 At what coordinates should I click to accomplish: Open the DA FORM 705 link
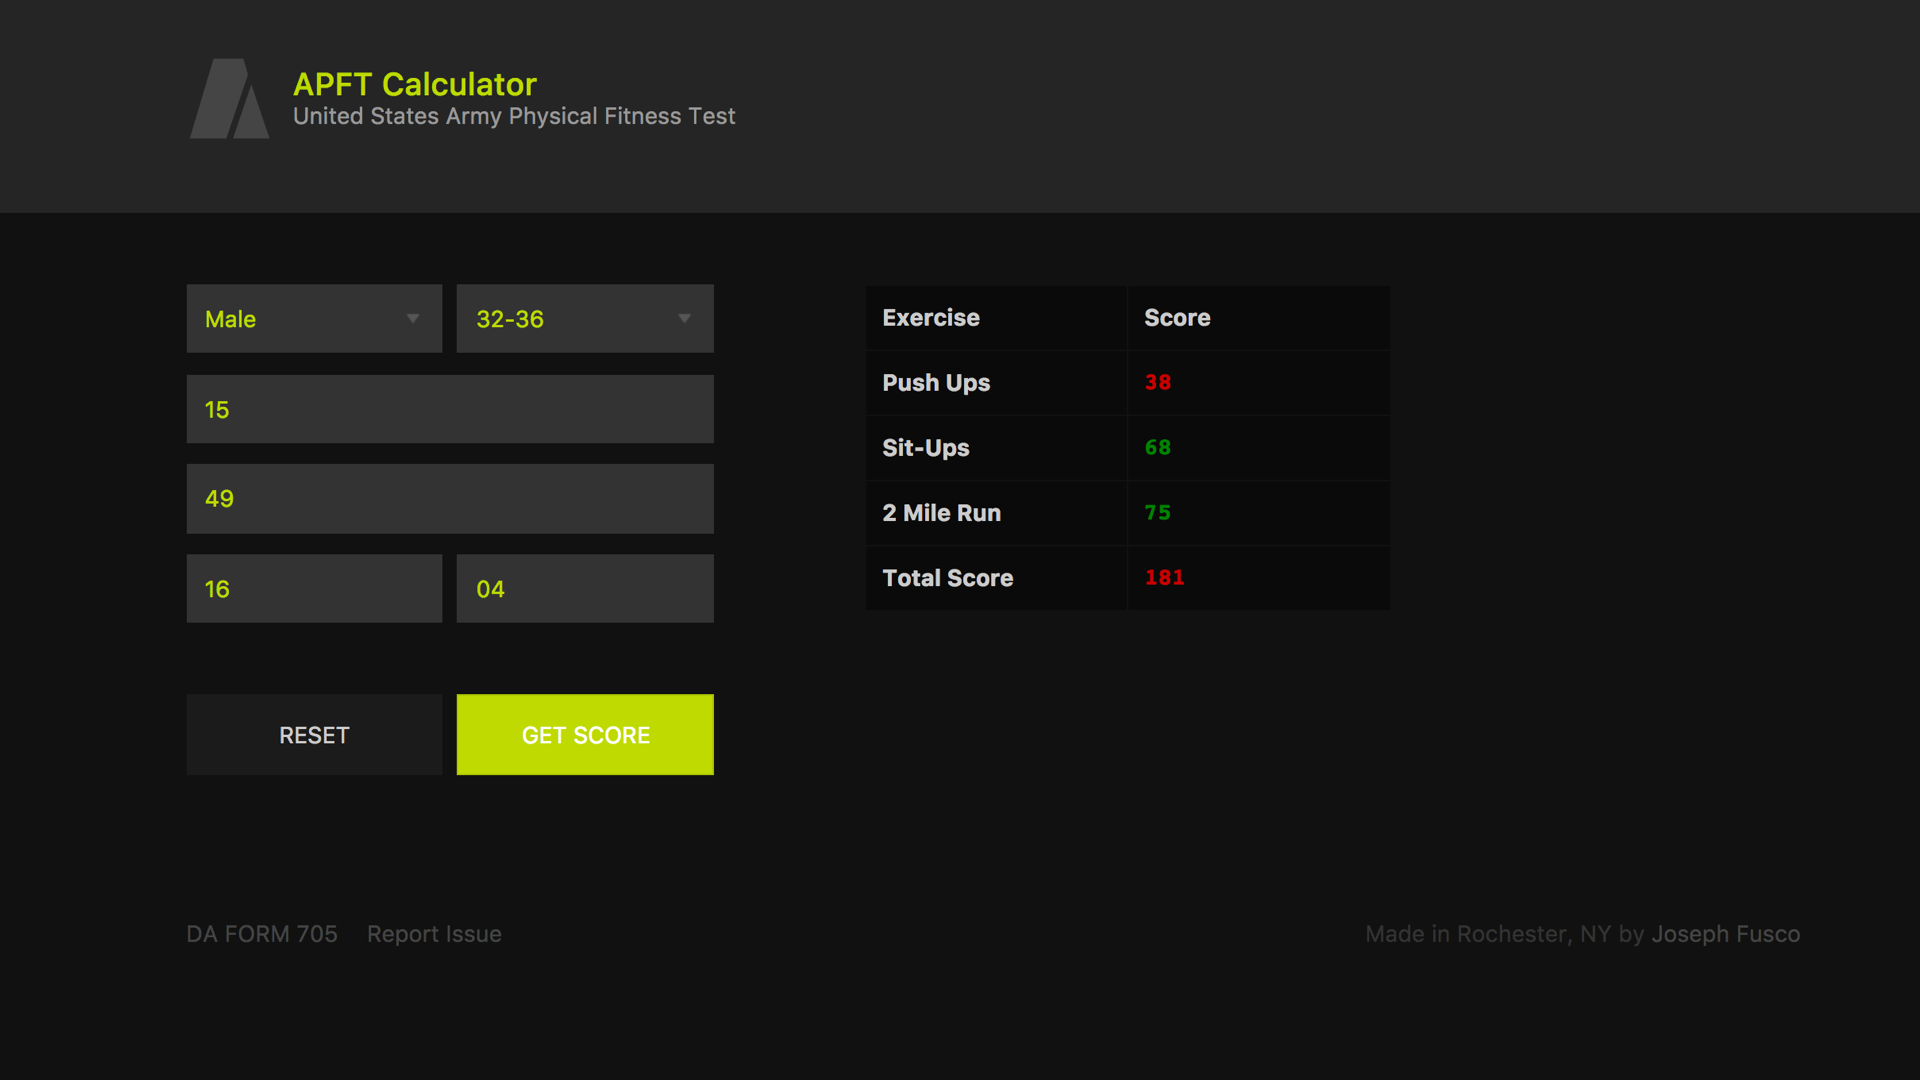[x=262, y=933]
